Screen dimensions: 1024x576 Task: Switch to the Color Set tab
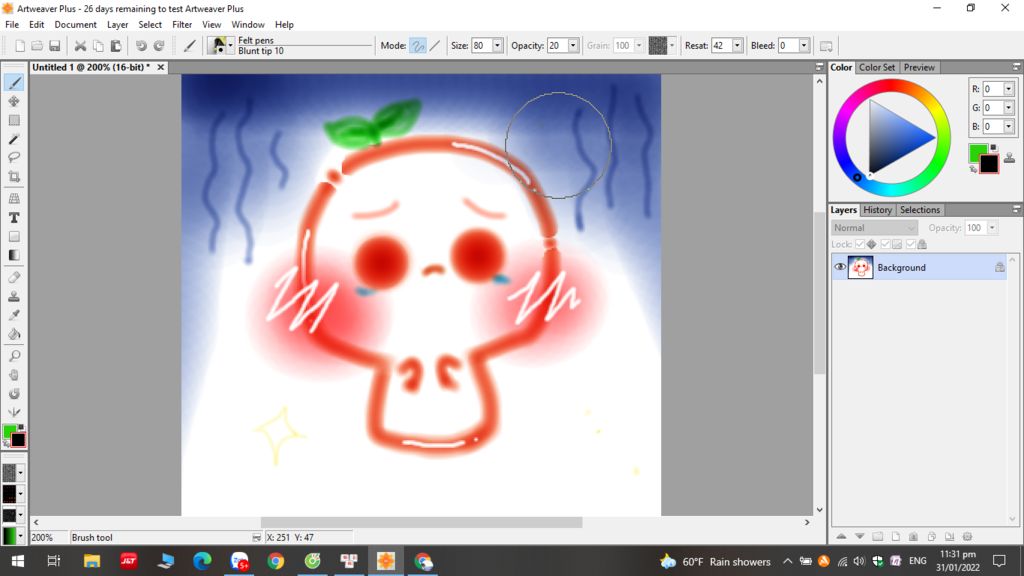(x=876, y=67)
